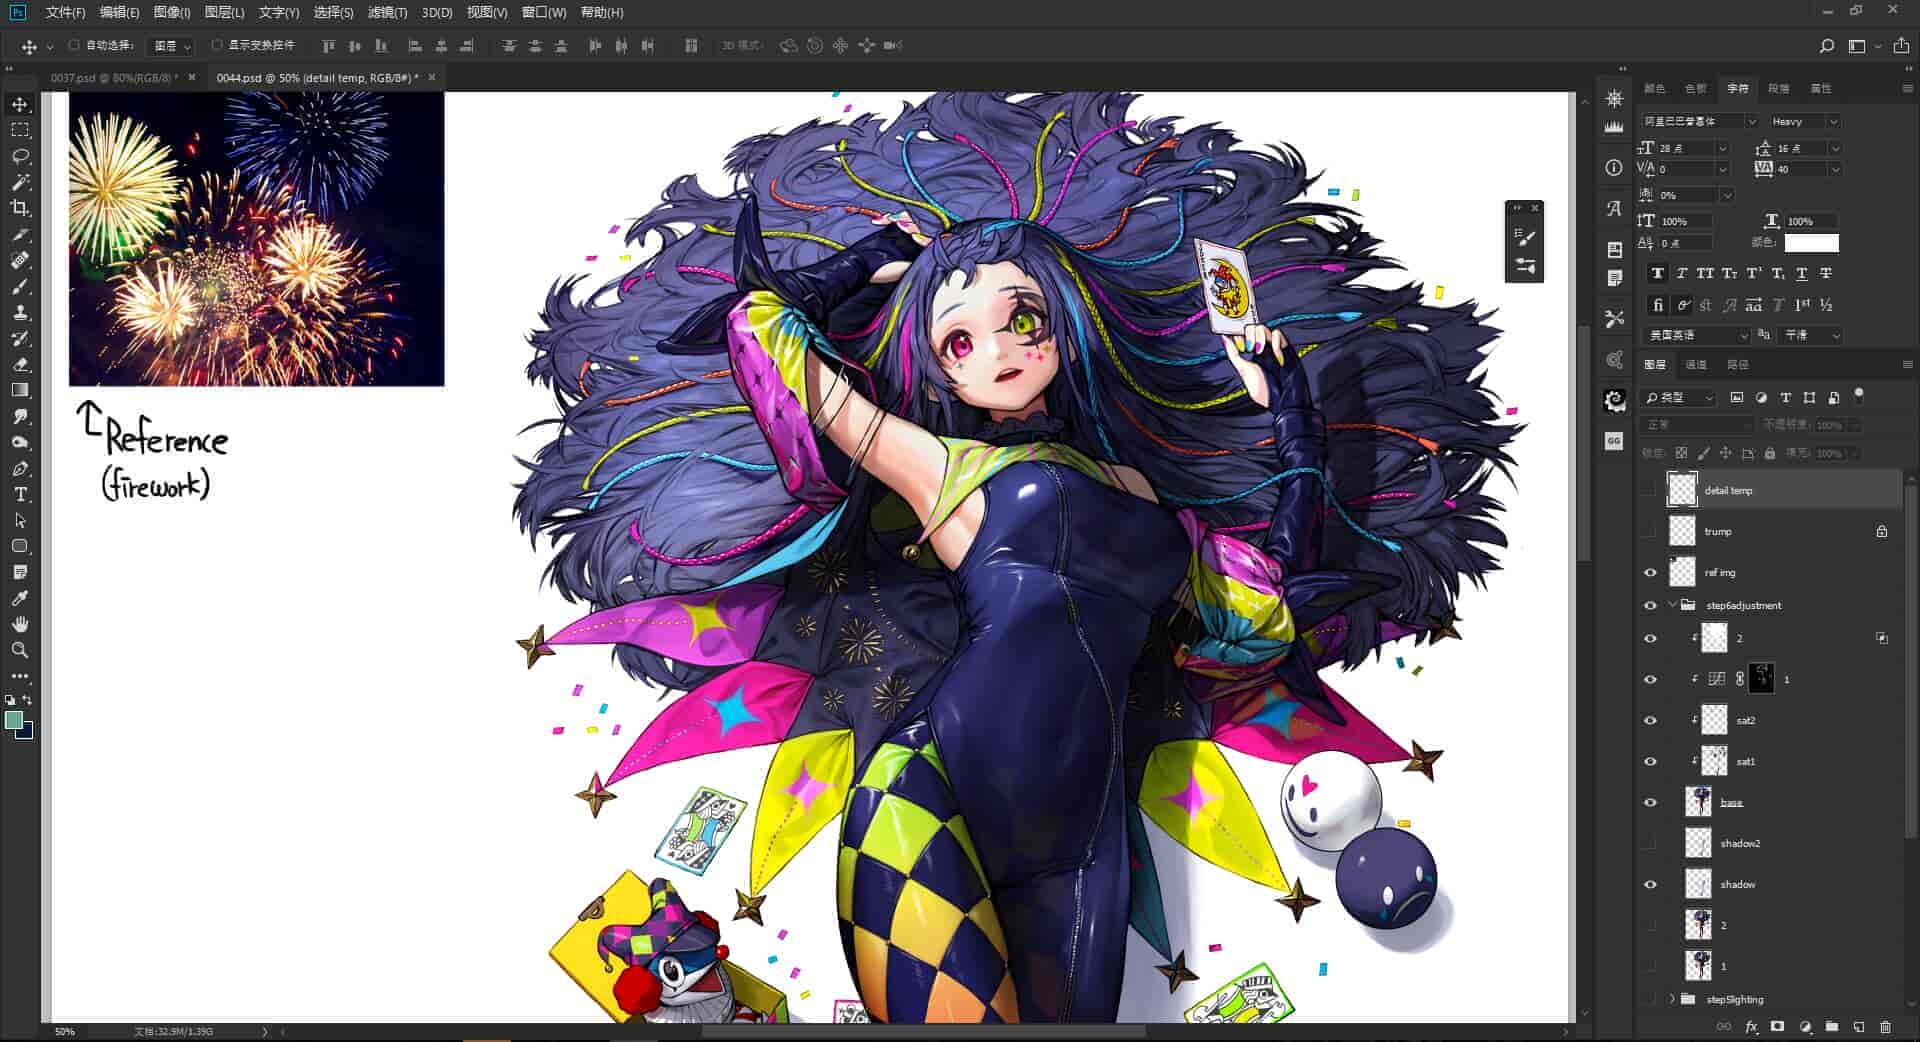Apply underline text style
The height and width of the screenshot is (1042, 1920).
coord(1801,274)
